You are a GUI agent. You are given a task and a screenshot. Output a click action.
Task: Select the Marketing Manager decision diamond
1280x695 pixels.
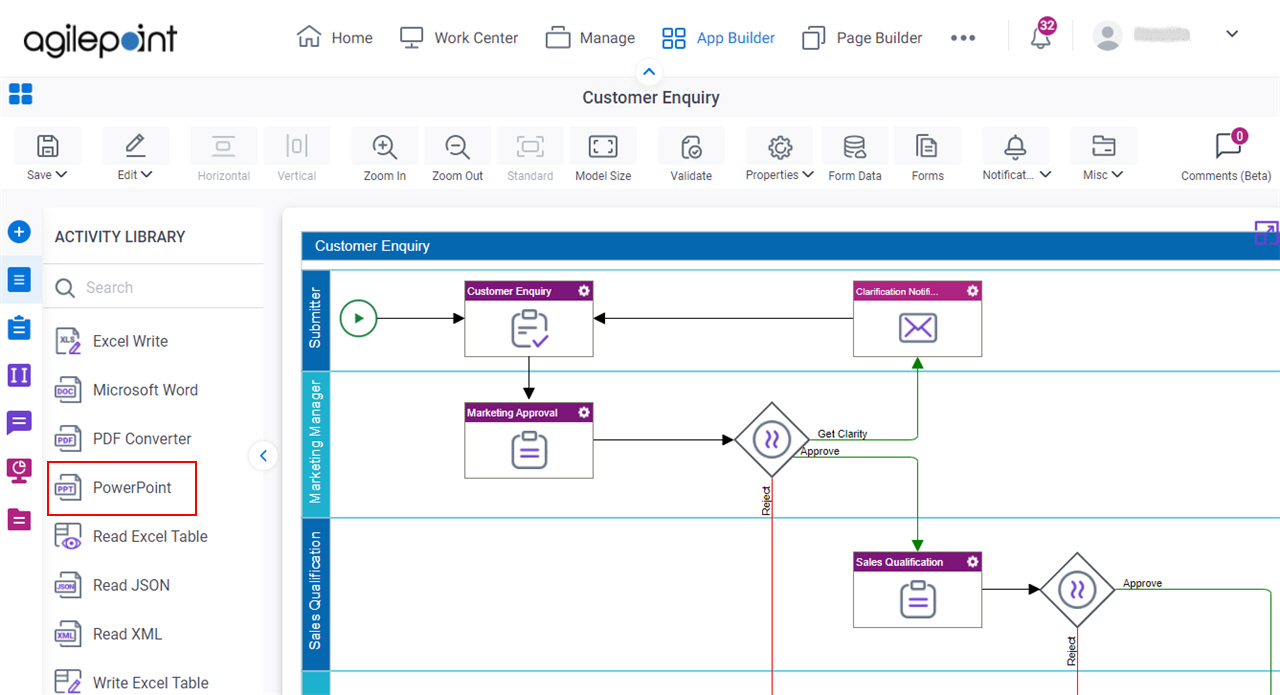pyautogui.click(x=771, y=439)
